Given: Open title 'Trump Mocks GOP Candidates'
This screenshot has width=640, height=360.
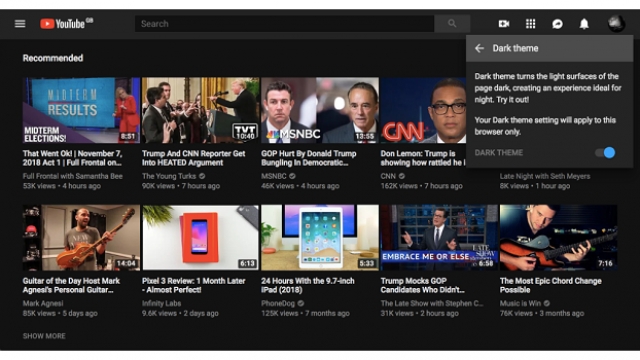Looking at the screenshot, I should [423, 285].
